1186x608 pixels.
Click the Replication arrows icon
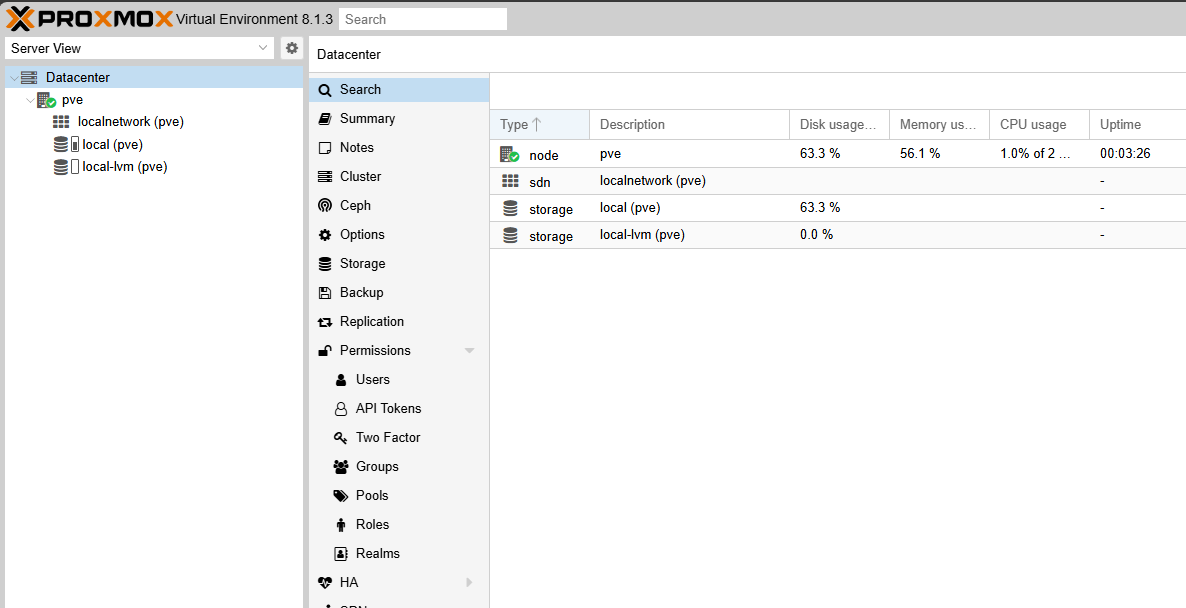pos(325,322)
